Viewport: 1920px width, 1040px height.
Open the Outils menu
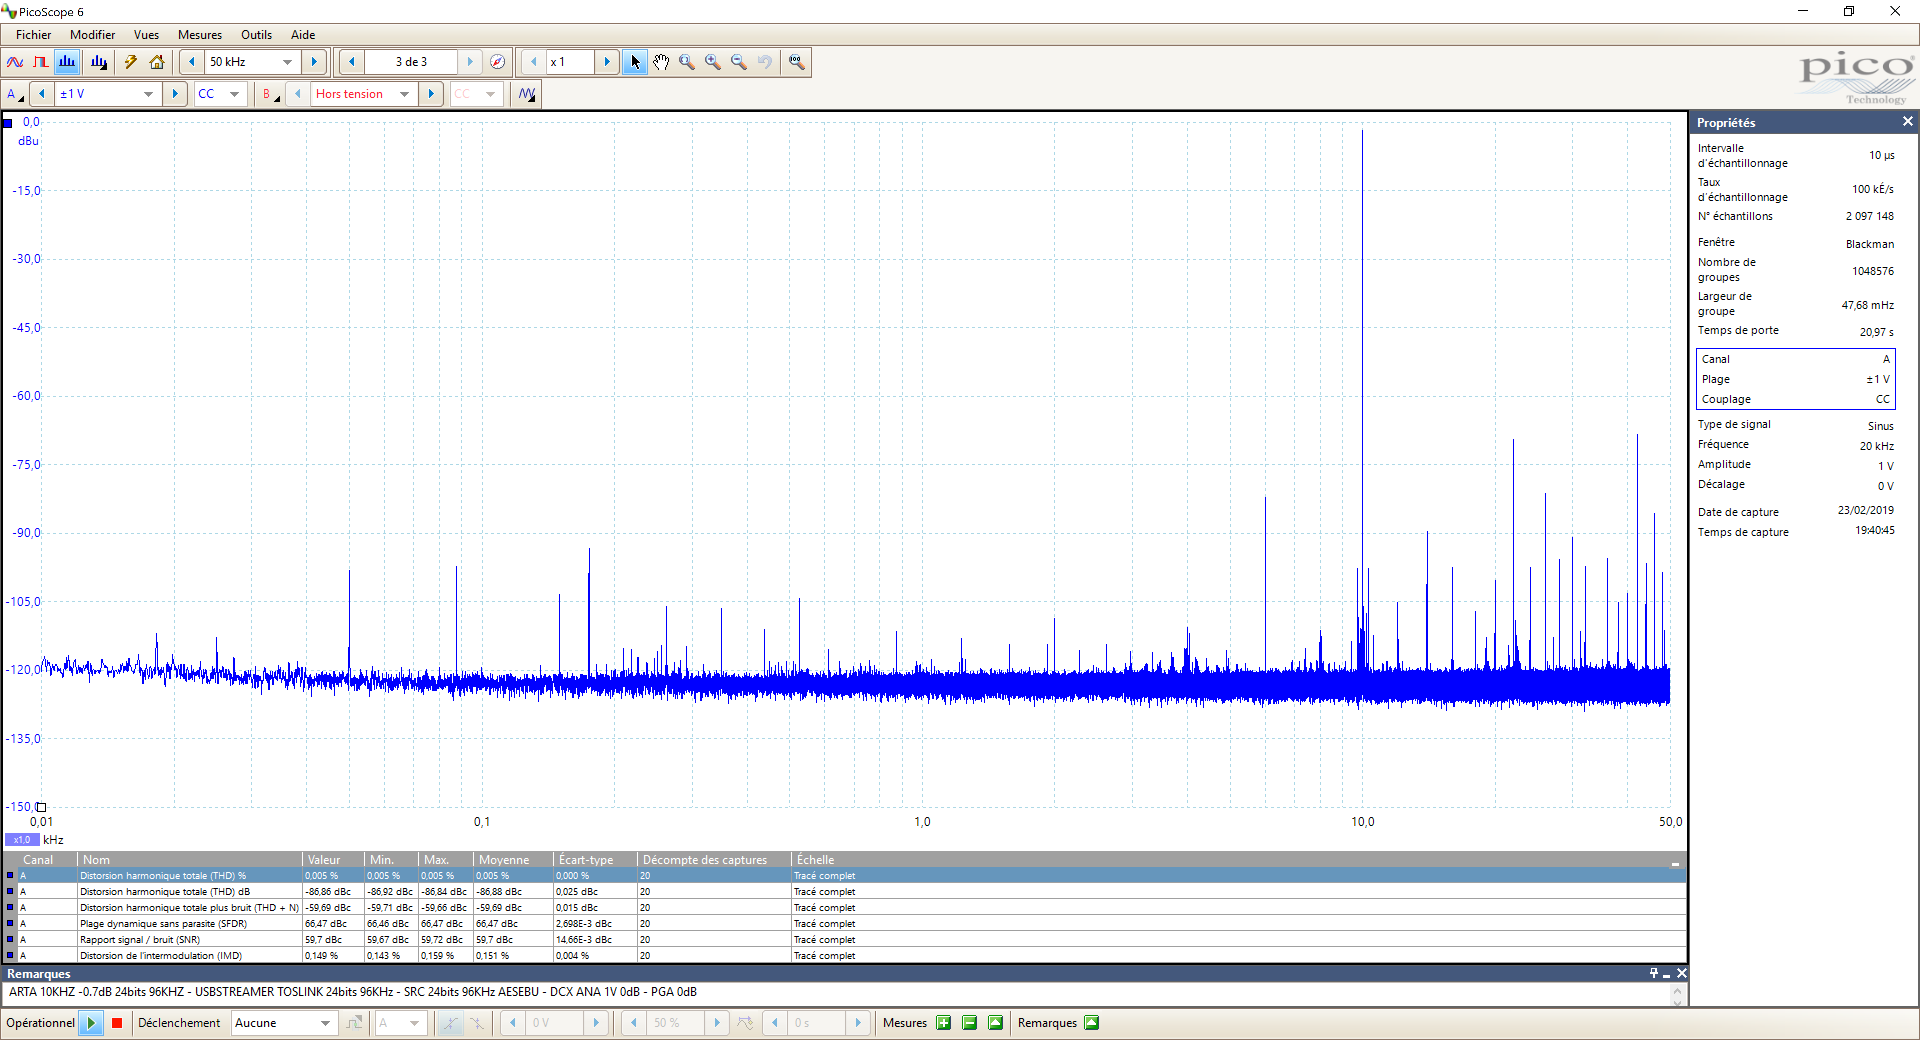256,35
